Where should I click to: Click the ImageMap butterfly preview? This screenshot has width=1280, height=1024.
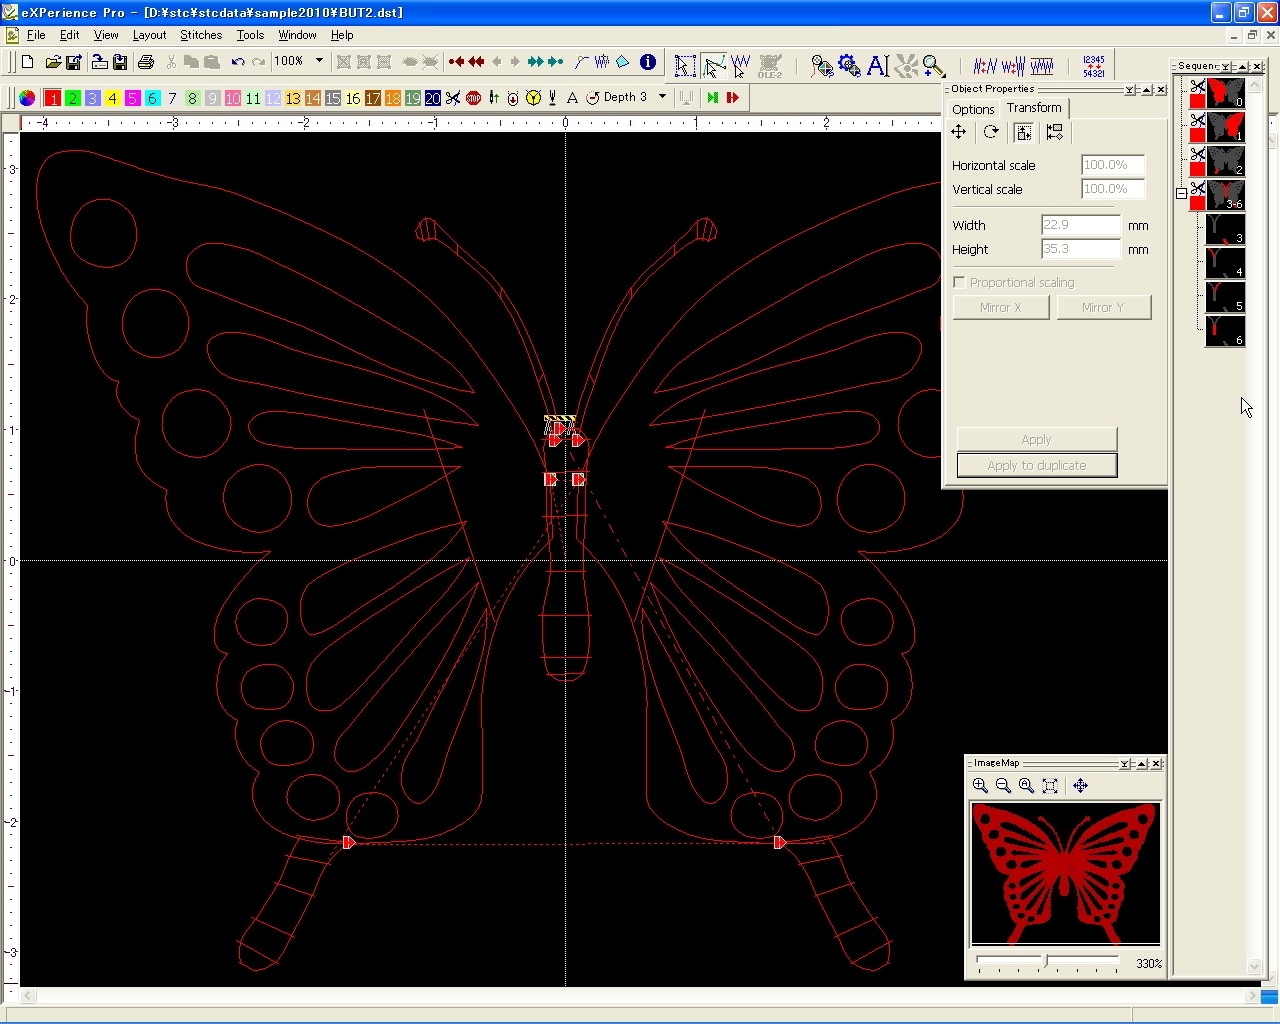point(1065,872)
